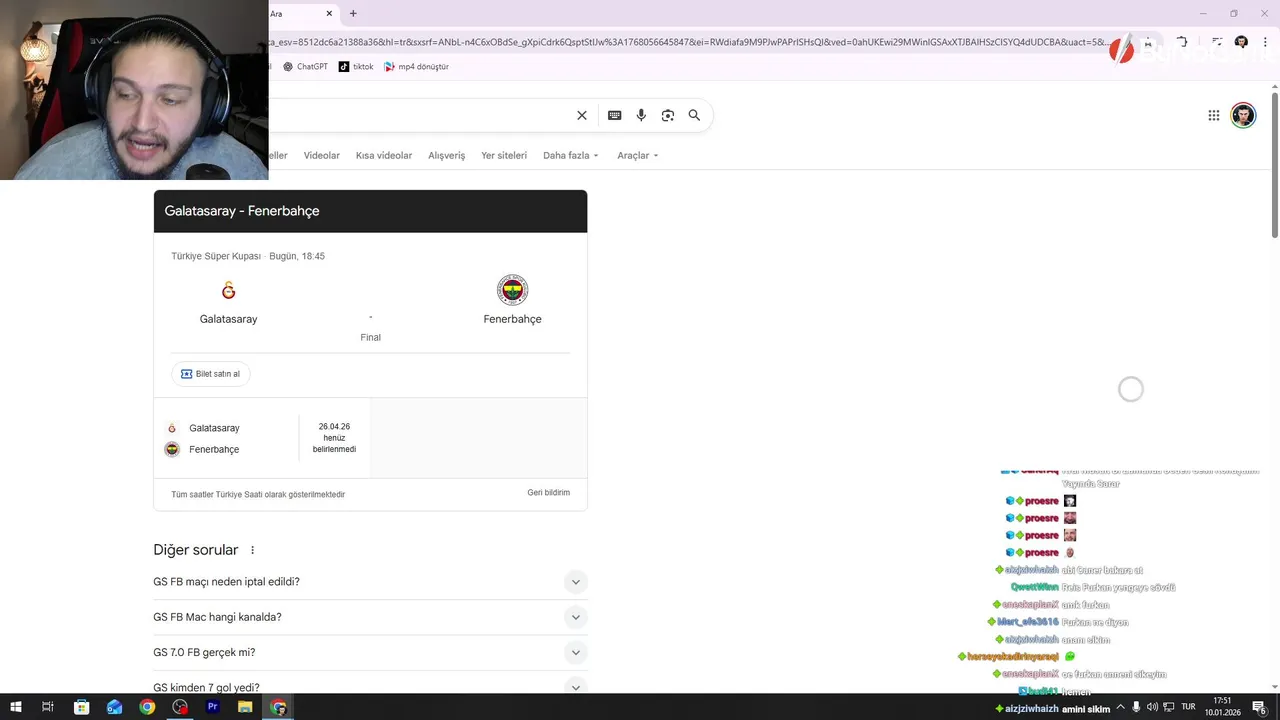Click the browser address bar URL
Screen dimensions: 1280x720
click(x=690, y=42)
